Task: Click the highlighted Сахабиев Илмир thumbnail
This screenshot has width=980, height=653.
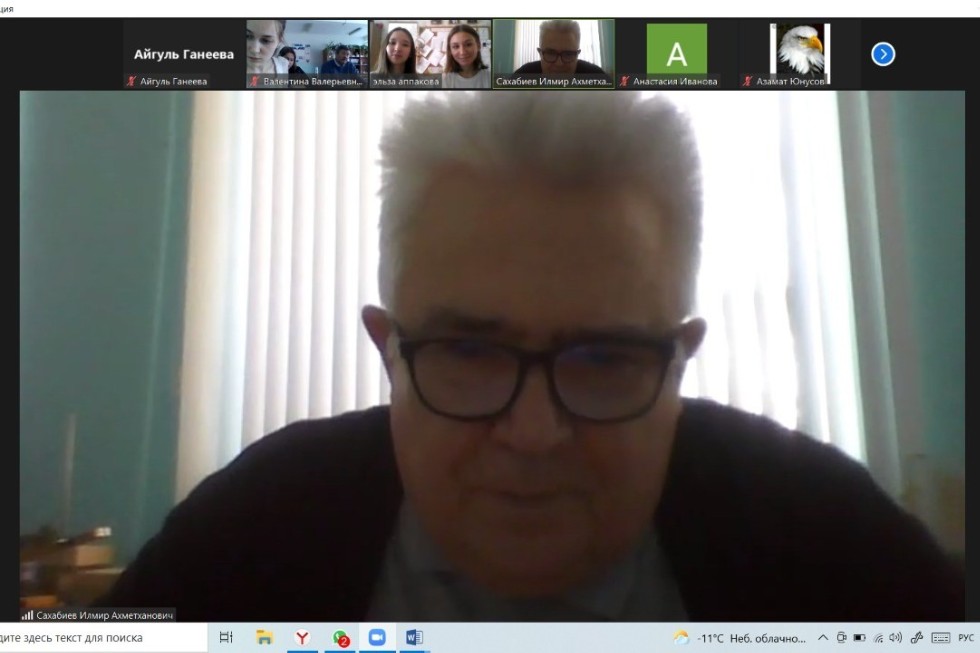Action: 553,53
